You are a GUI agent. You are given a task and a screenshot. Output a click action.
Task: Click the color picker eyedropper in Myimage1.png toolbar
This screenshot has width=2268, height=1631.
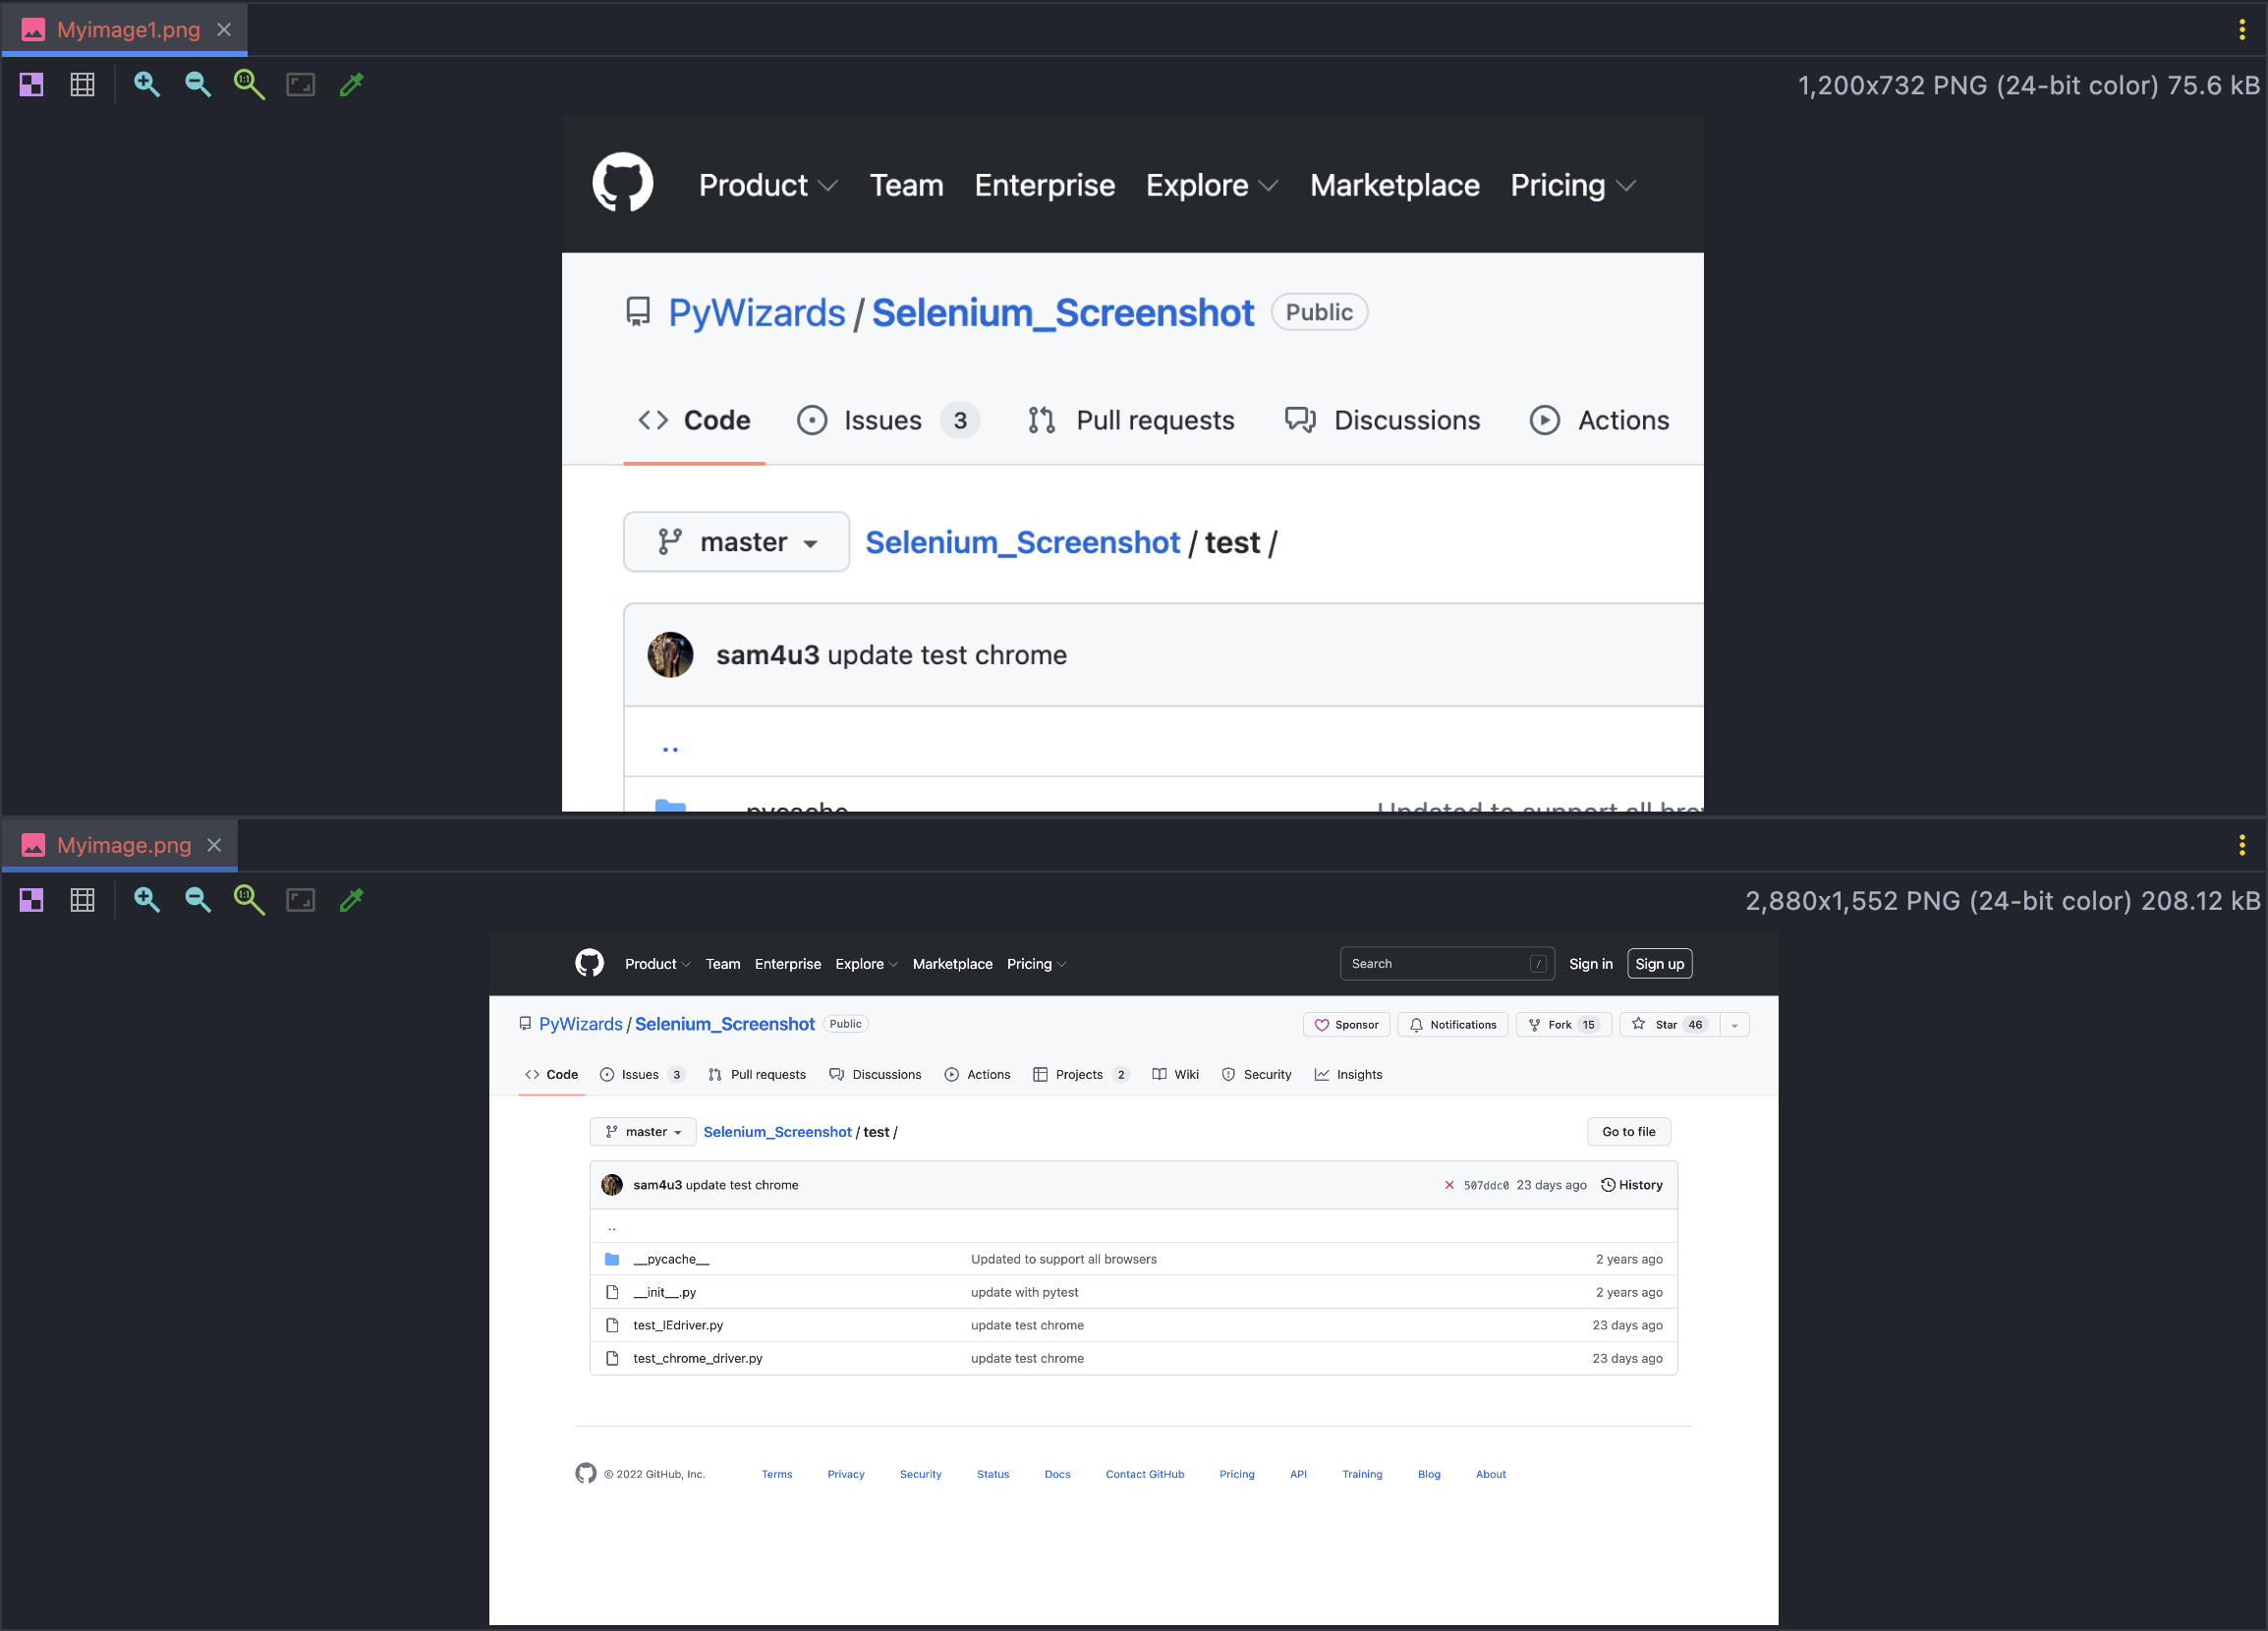[351, 85]
